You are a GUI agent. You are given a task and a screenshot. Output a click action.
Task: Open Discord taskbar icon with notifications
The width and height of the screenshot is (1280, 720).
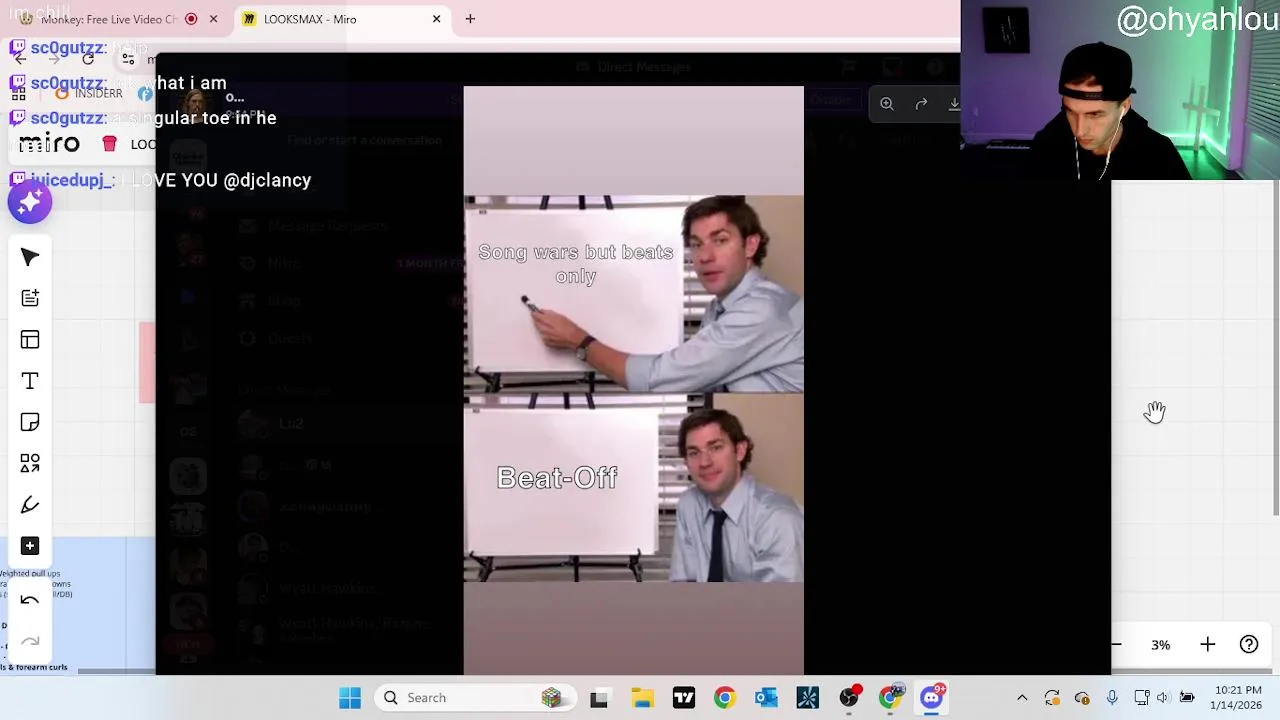[932, 698]
